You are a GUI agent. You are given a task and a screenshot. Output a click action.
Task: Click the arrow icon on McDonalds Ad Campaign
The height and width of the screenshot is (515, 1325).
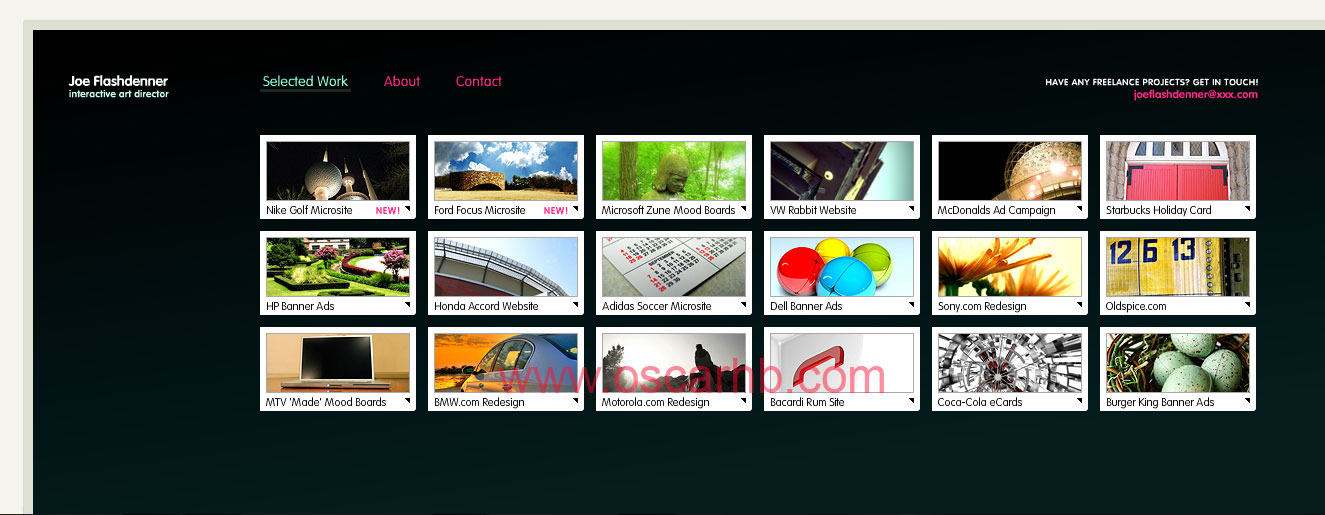(x=1079, y=208)
